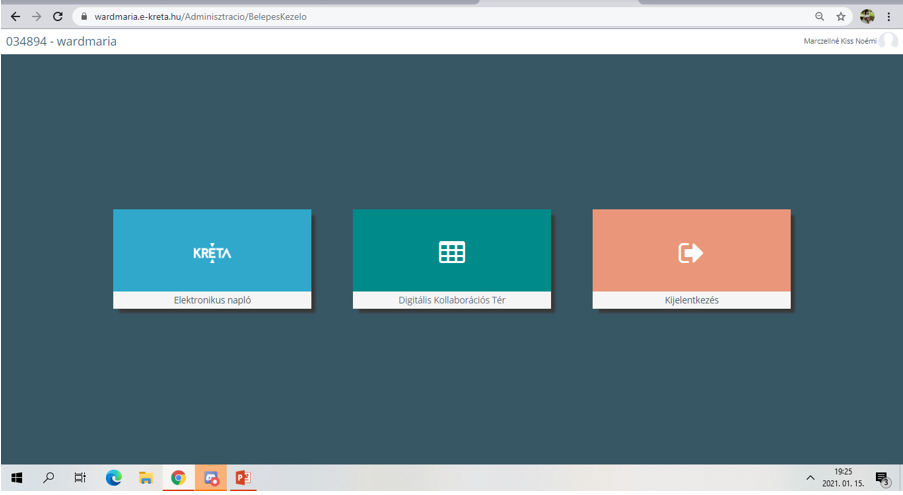Switch to Chrome on the taskbar
The height and width of the screenshot is (495, 903).
178,478
